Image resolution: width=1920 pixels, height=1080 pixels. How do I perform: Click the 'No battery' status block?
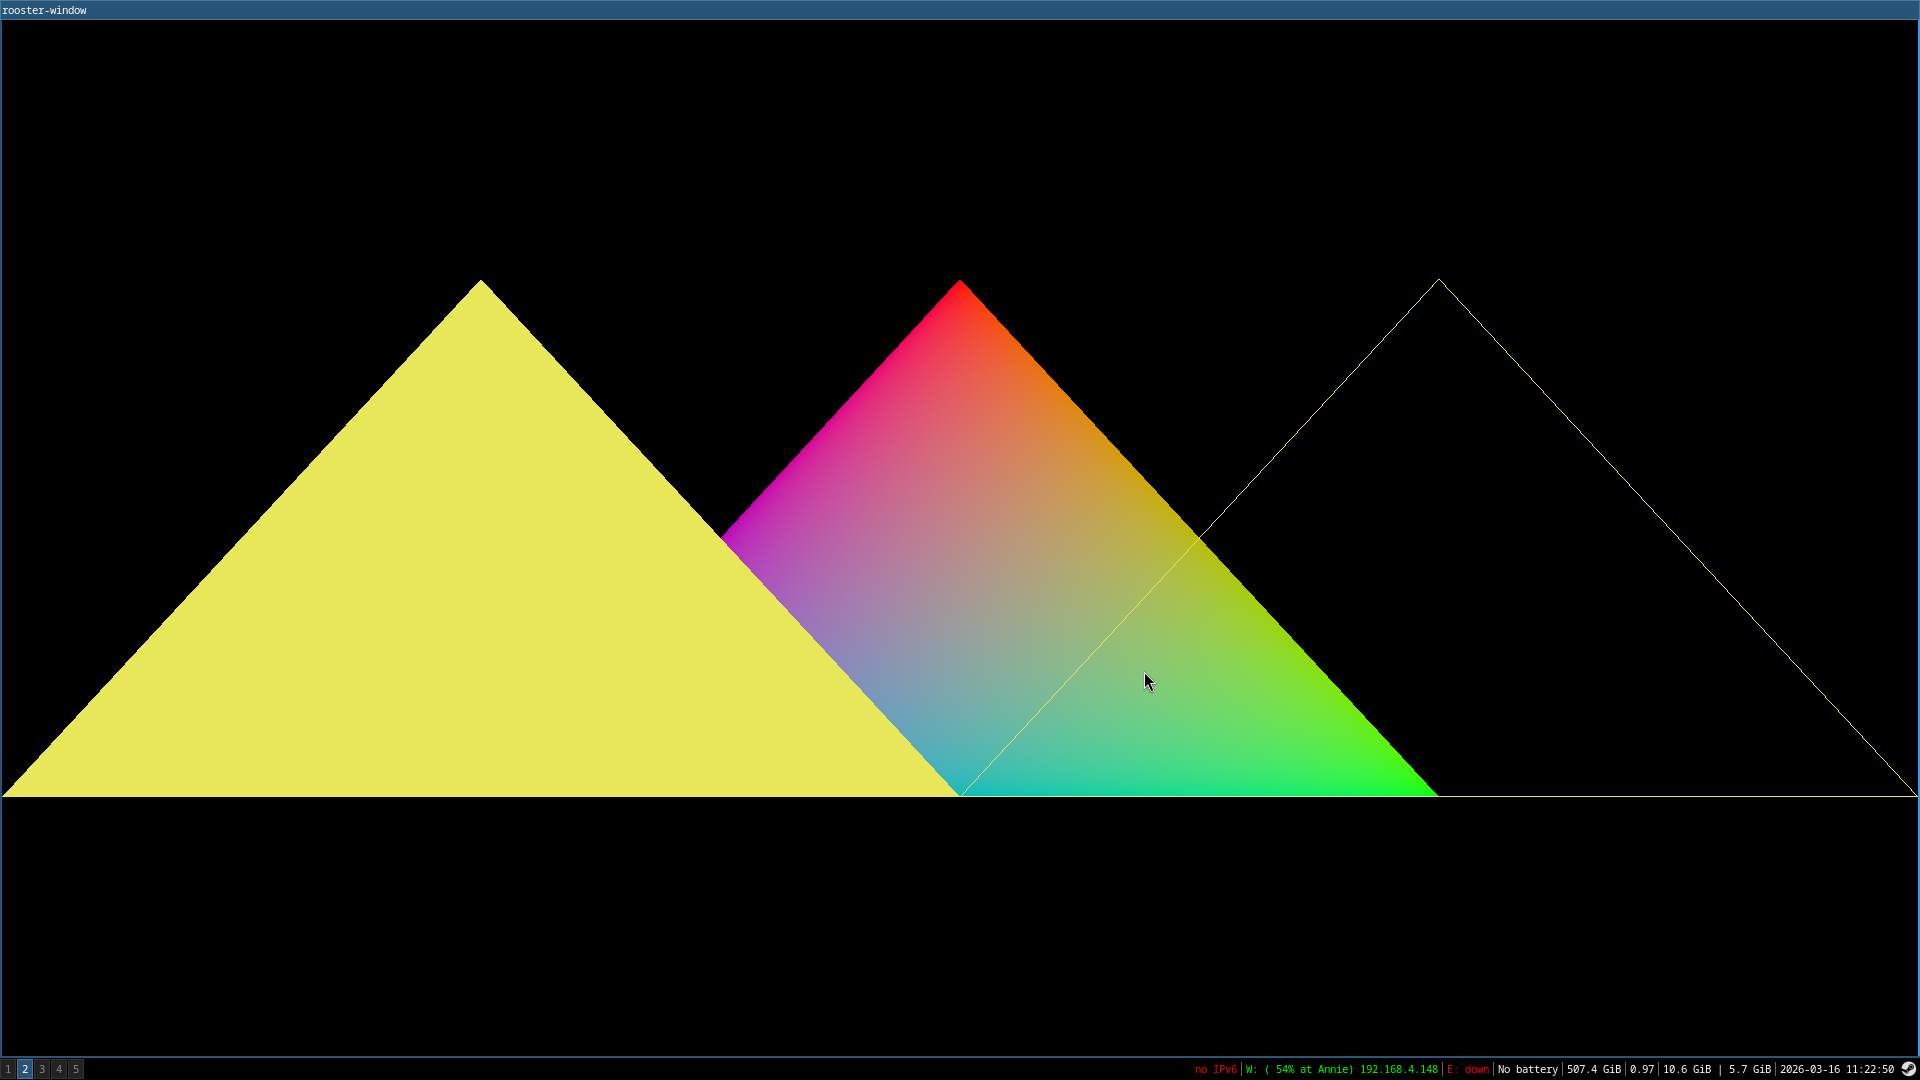click(x=1527, y=1069)
